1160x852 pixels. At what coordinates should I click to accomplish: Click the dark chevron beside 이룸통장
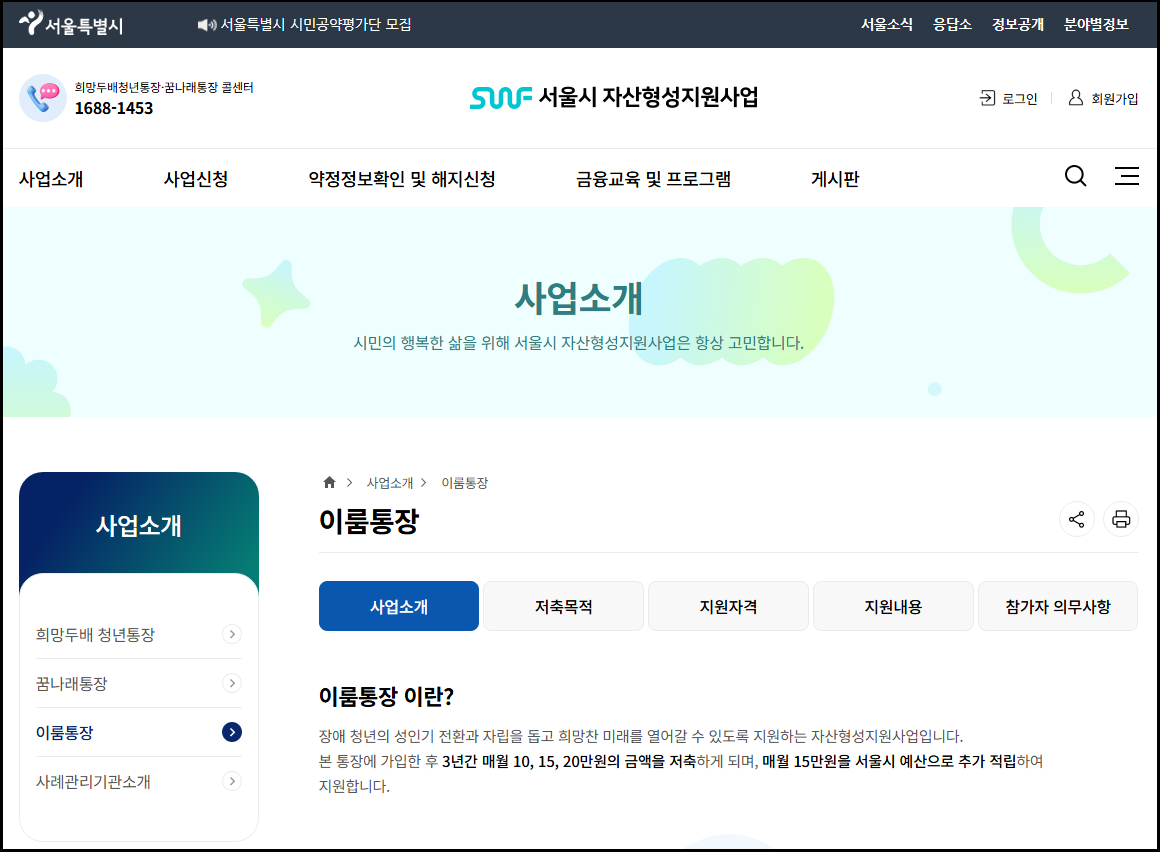232,732
